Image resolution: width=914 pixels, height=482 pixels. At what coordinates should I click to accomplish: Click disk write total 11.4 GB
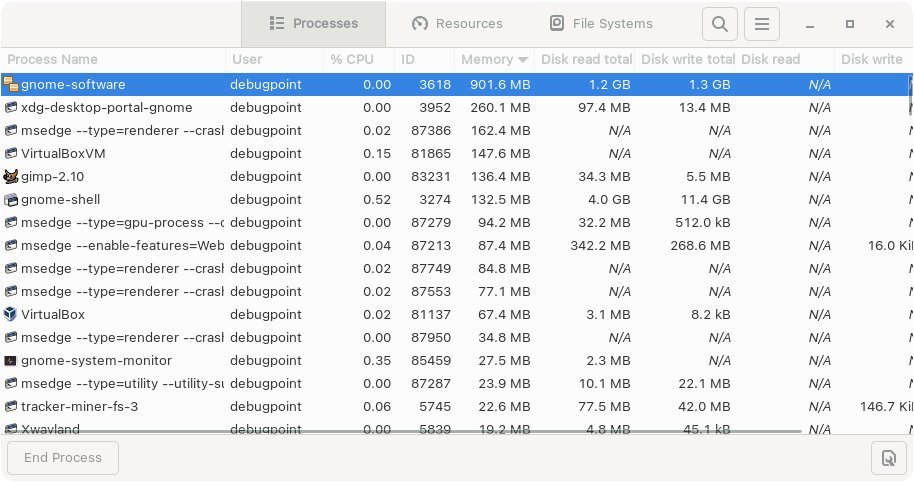[705, 200]
